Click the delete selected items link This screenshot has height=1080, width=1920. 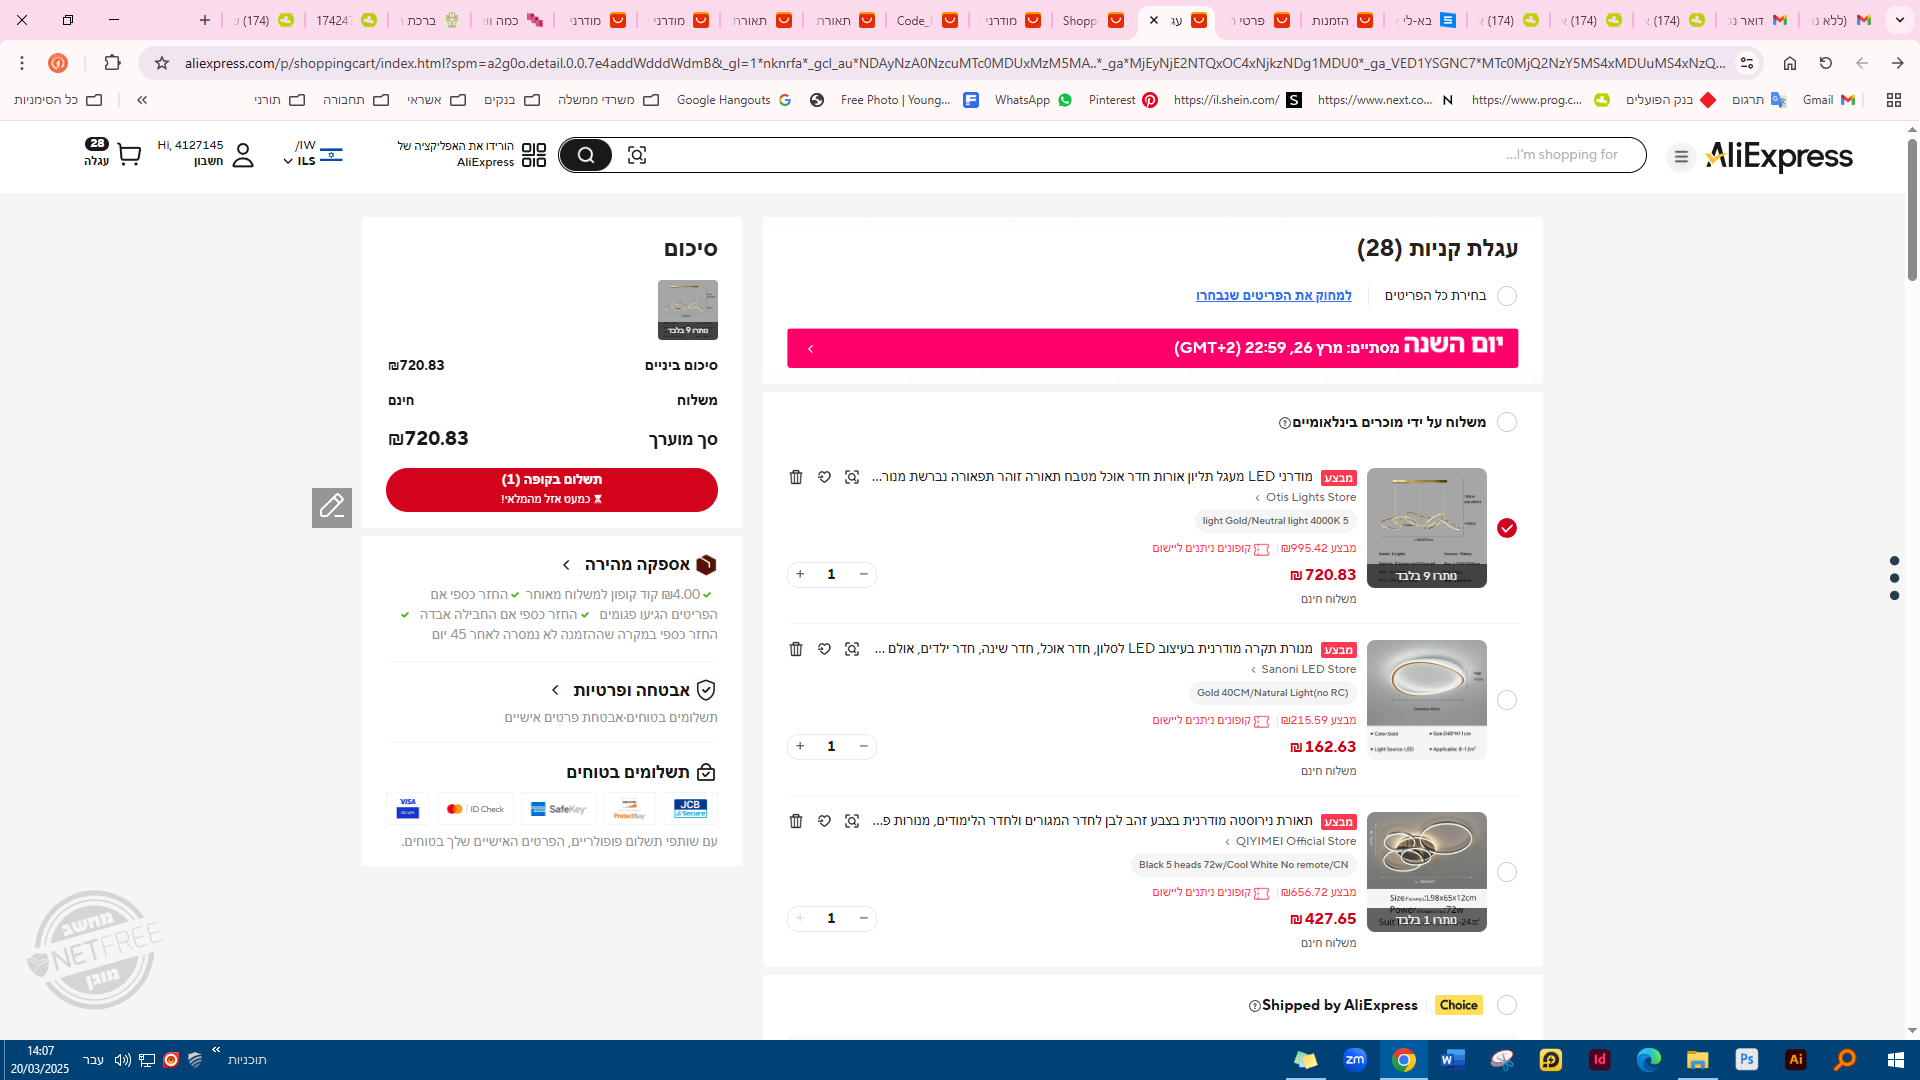point(1273,295)
